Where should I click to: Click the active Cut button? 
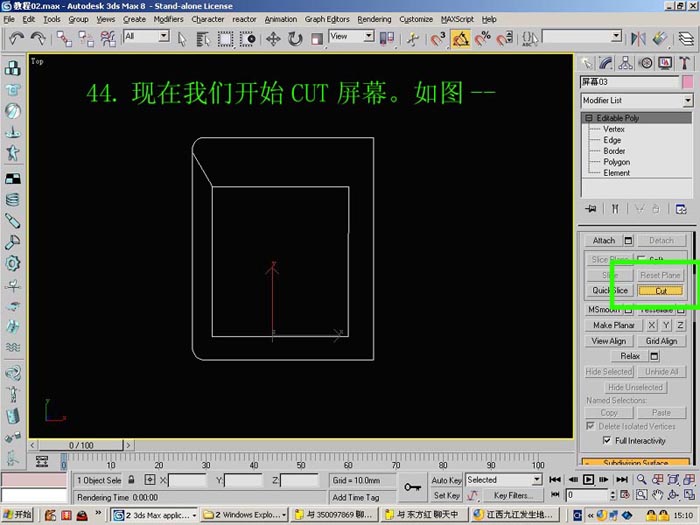661,291
